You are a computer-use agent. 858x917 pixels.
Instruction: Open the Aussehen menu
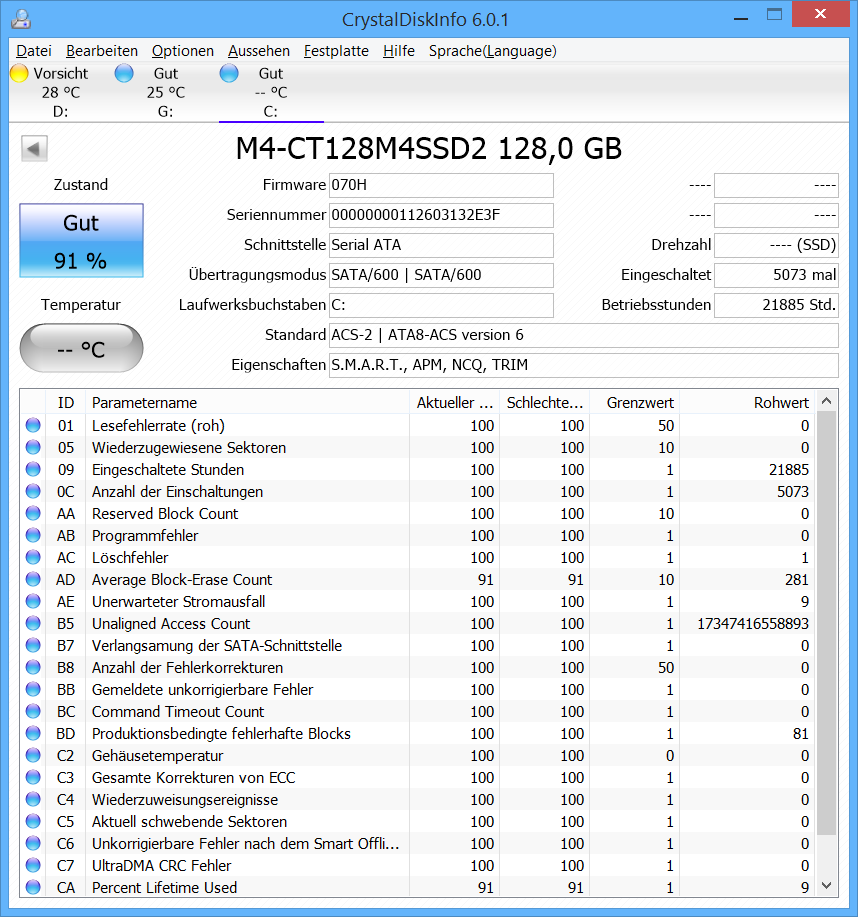click(x=259, y=51)
